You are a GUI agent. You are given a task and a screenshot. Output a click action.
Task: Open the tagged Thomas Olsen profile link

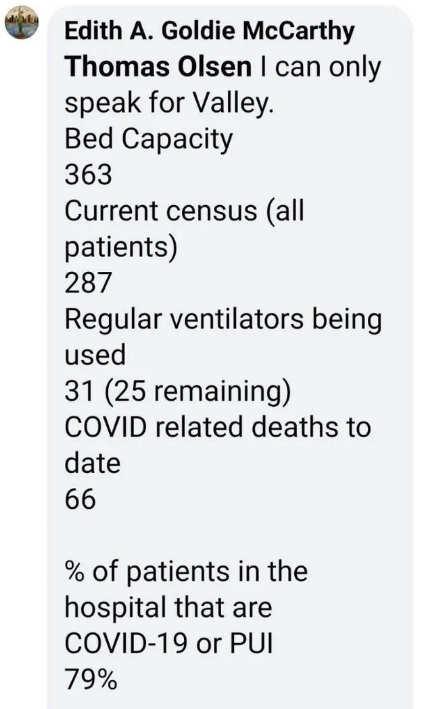coord(158,67)
